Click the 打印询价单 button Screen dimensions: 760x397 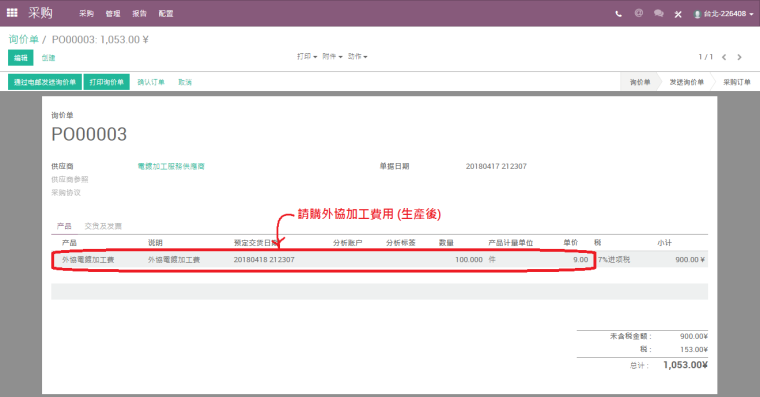(107, 82)
